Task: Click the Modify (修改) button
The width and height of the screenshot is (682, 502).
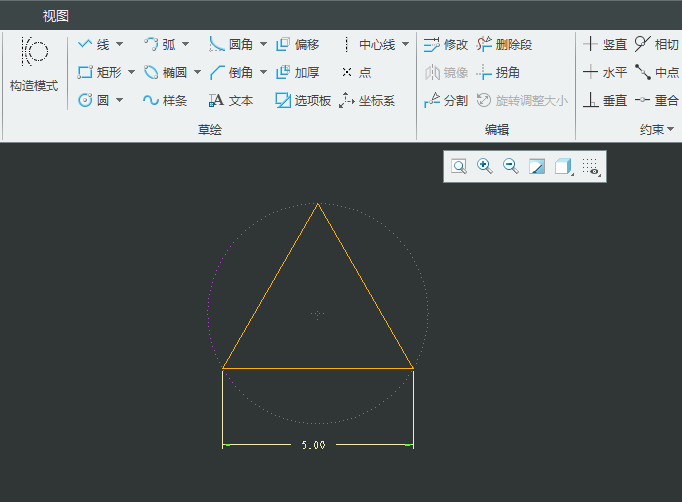Action: pyautogui.click(x=445, y=44)
